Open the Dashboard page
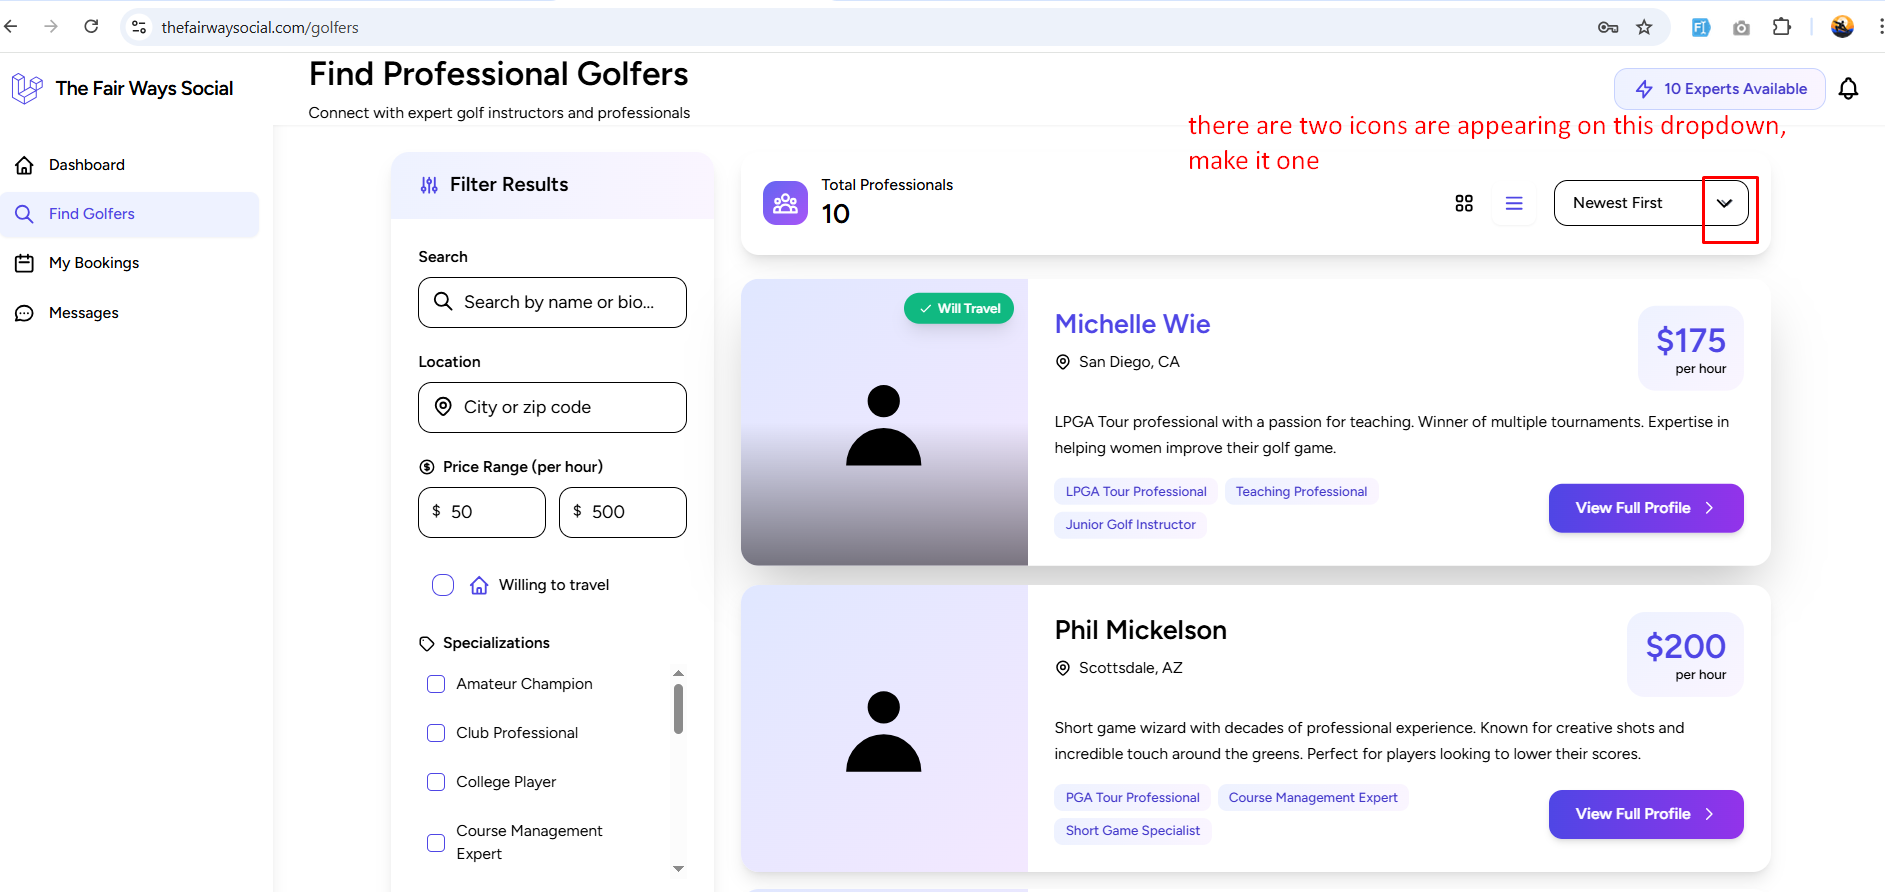1885x892 pixels. pos(87,165)
